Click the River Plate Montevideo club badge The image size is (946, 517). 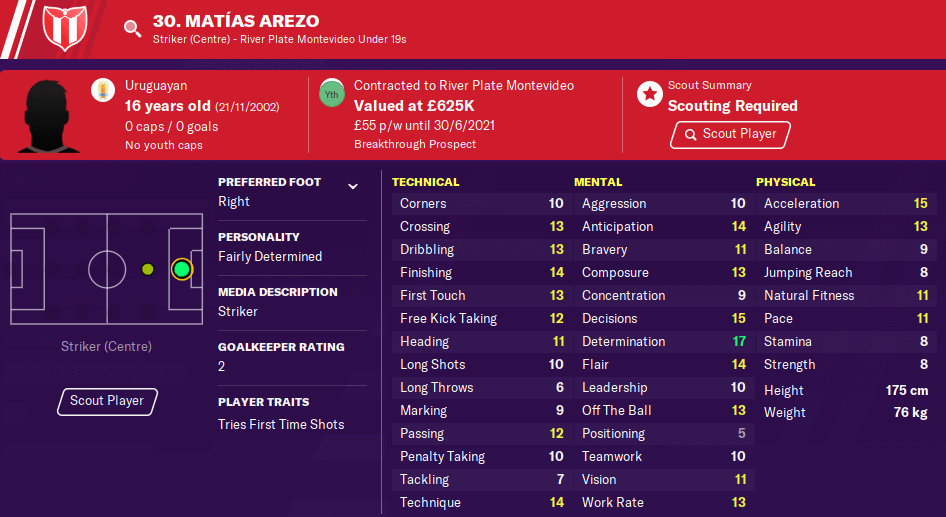pyautogui.click(x=65, y=27)
